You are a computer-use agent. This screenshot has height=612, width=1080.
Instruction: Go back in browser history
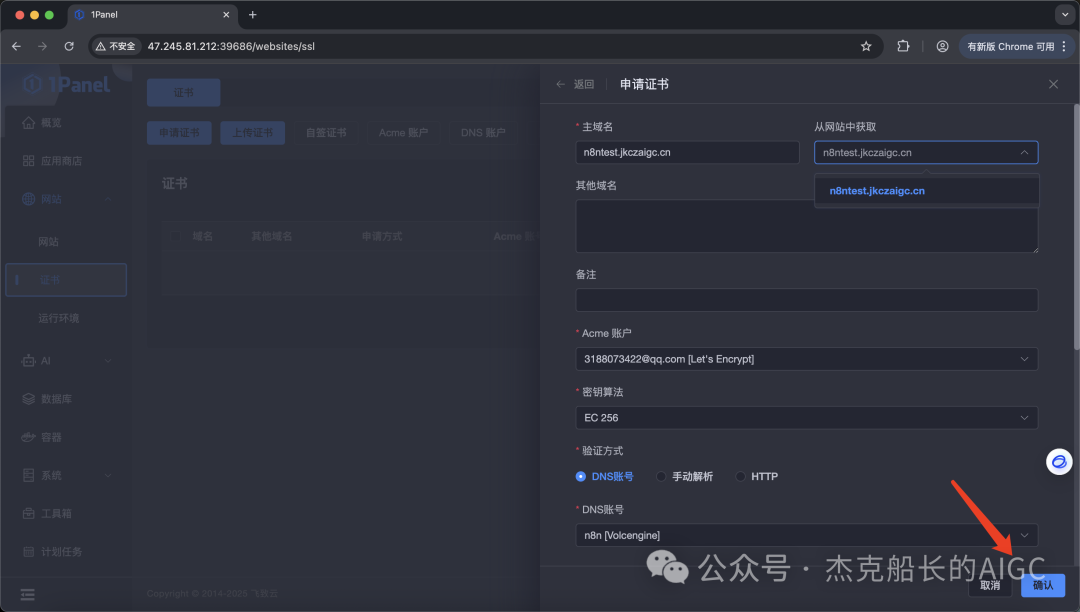coord(17,46)
